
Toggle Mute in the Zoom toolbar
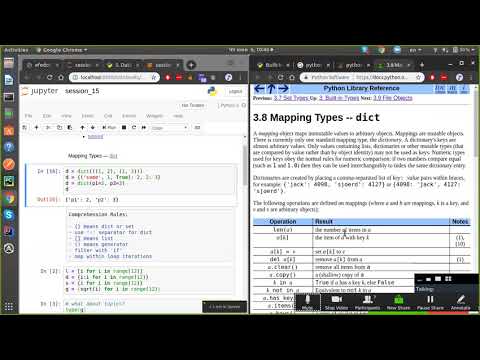pos(308,302)
